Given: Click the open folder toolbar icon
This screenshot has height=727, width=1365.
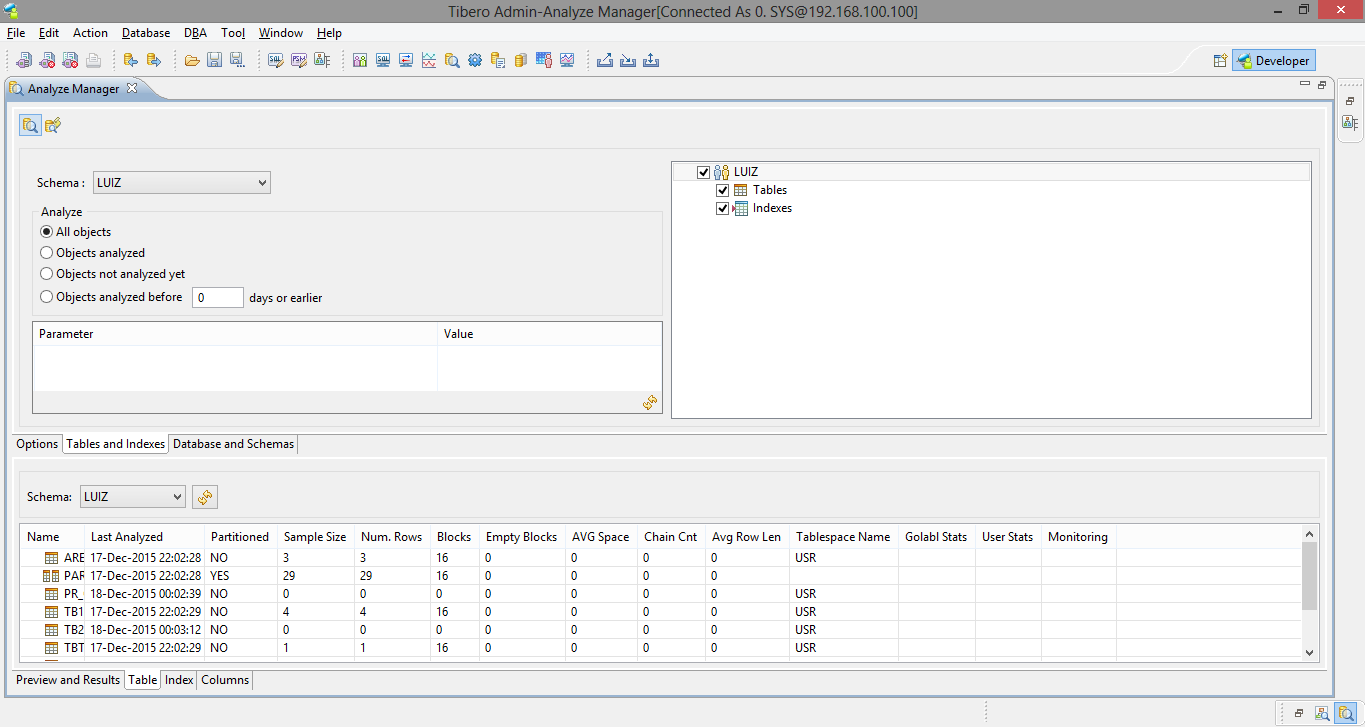Looking at the screenshot, I should point(192,61).
